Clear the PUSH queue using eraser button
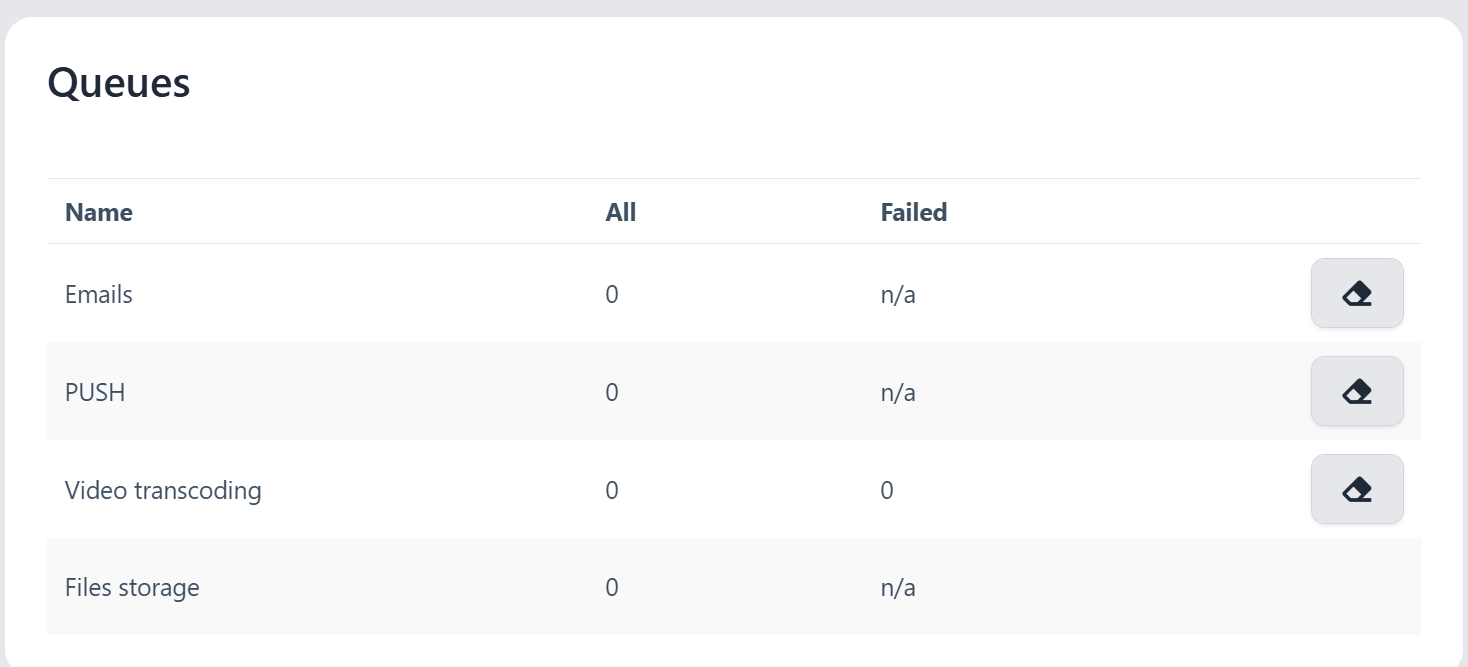1468x667 pixels. [1357, 392]
